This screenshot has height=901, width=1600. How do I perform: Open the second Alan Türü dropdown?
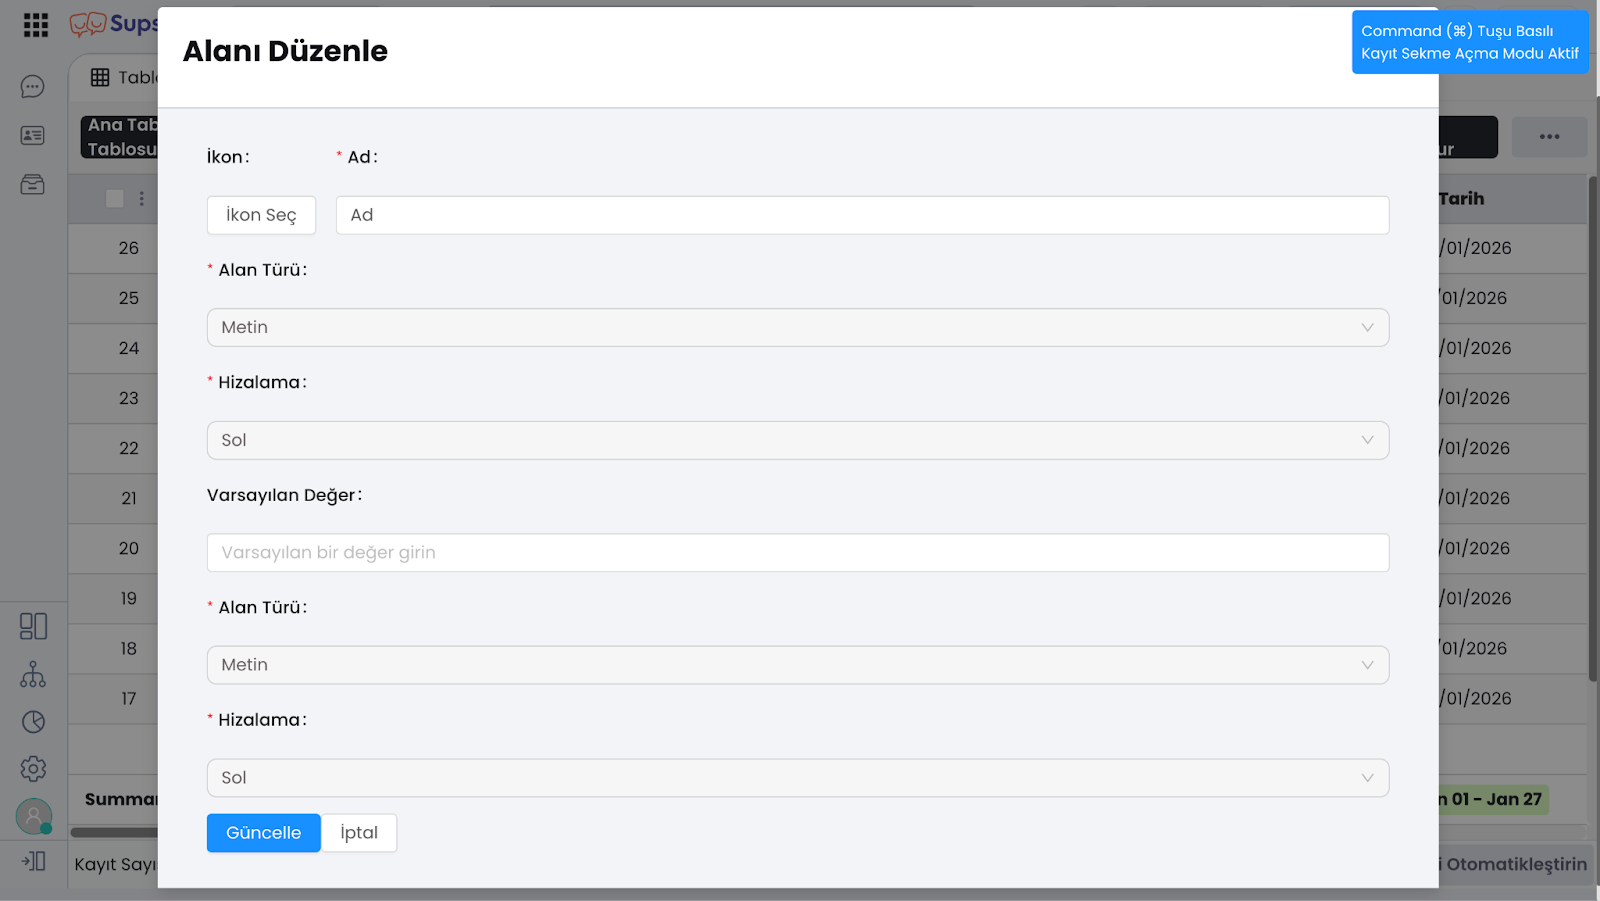[x=797, y=665]
